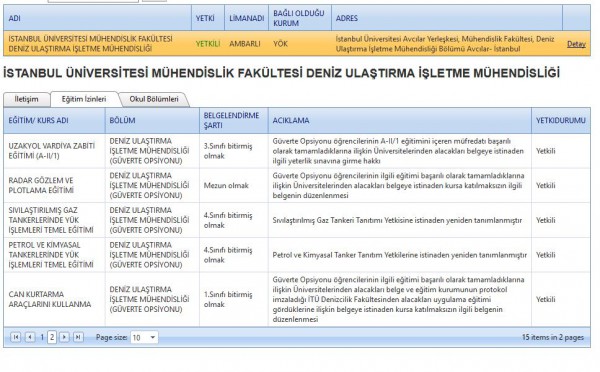Click the green YETKİLİ status in top row
600x372 pixels.
208,44
